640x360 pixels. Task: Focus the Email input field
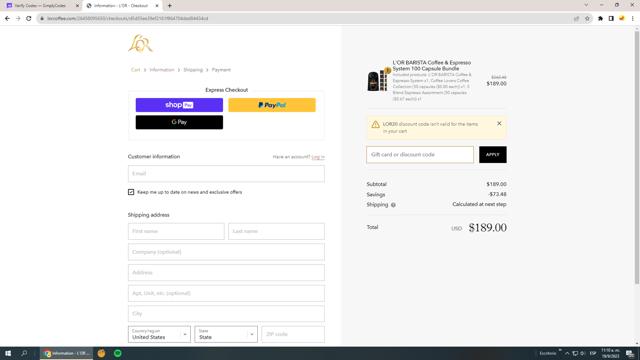click(x=226, y=173)
